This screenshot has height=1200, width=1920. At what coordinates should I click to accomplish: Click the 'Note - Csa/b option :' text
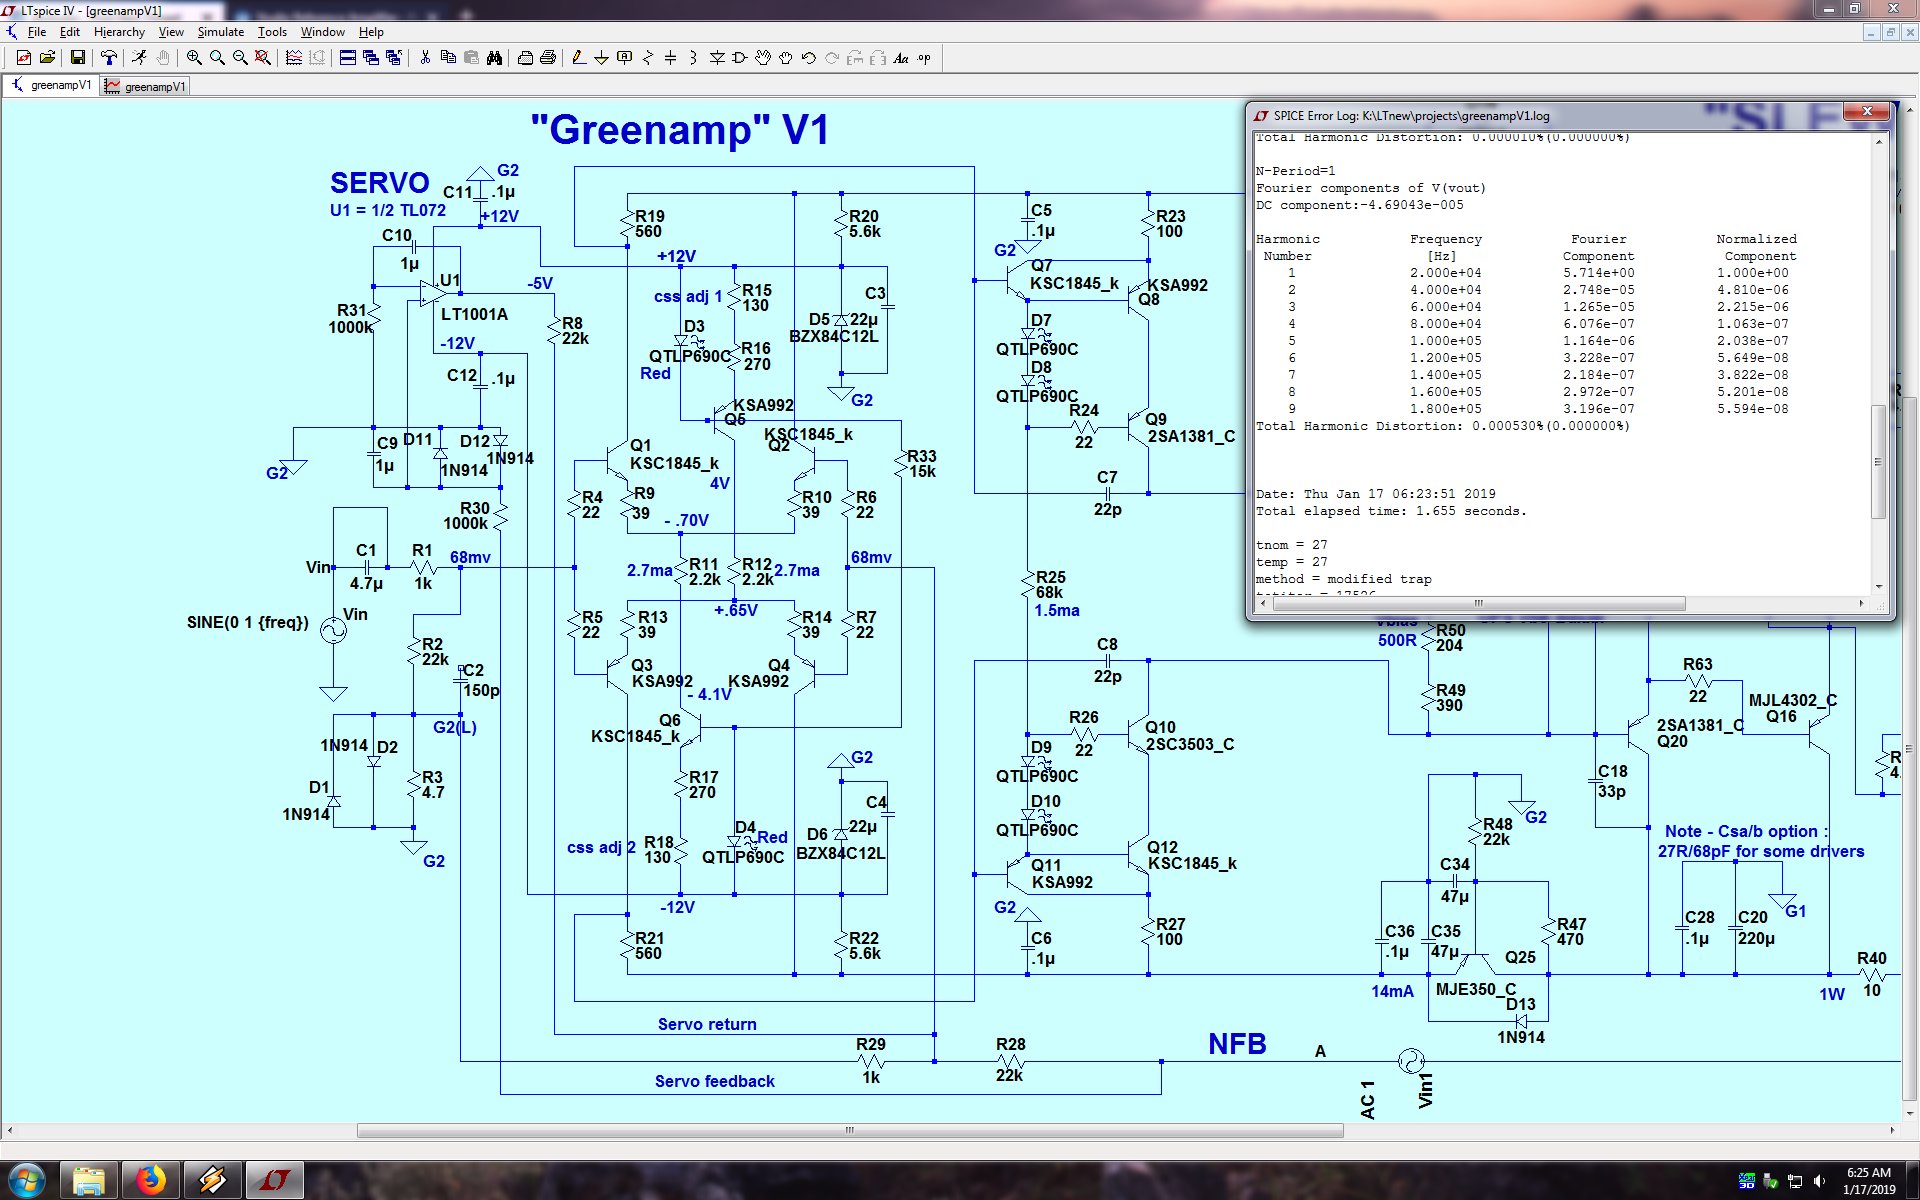(x=1746, y=831)
